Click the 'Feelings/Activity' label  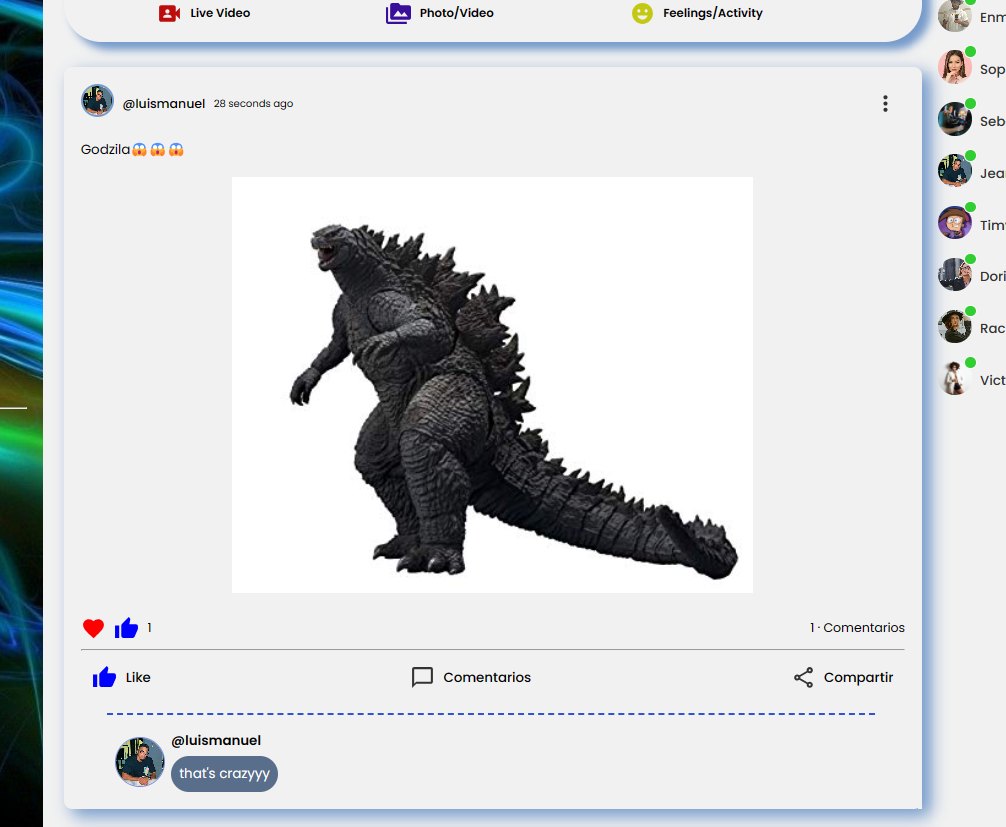(713, 13)
